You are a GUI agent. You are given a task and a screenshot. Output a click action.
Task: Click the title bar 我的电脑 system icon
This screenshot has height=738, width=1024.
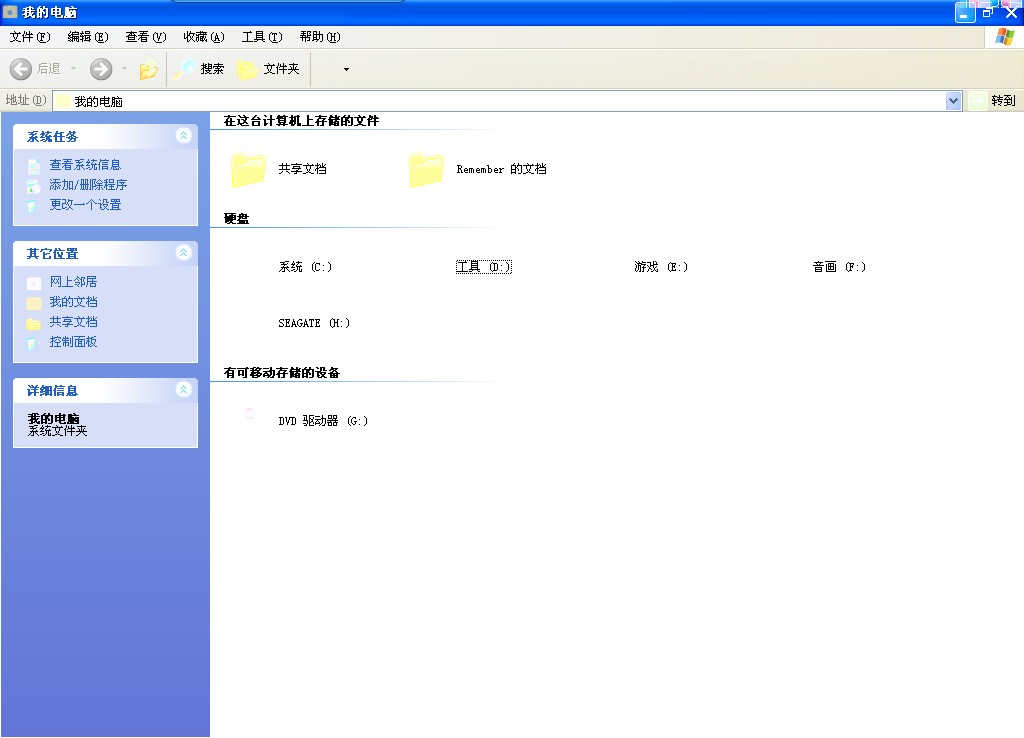click(10, 12)
